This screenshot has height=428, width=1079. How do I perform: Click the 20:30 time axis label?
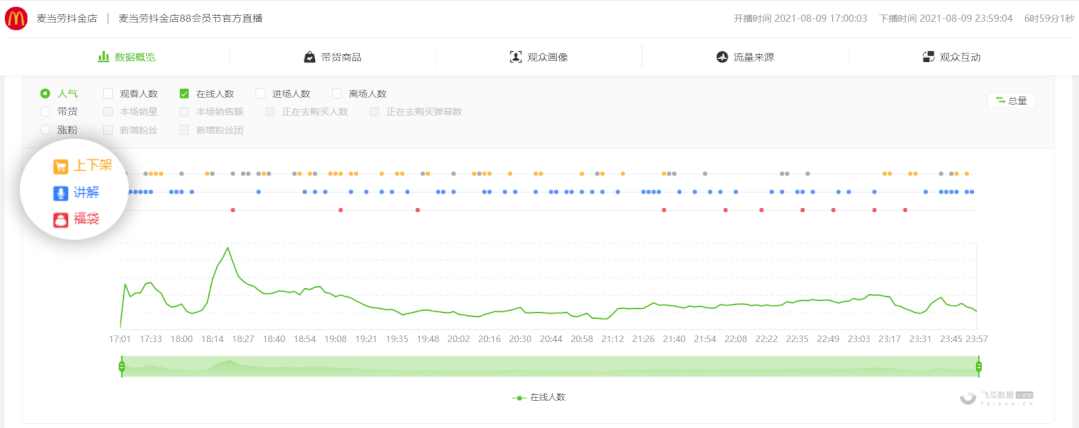(520, 339)
